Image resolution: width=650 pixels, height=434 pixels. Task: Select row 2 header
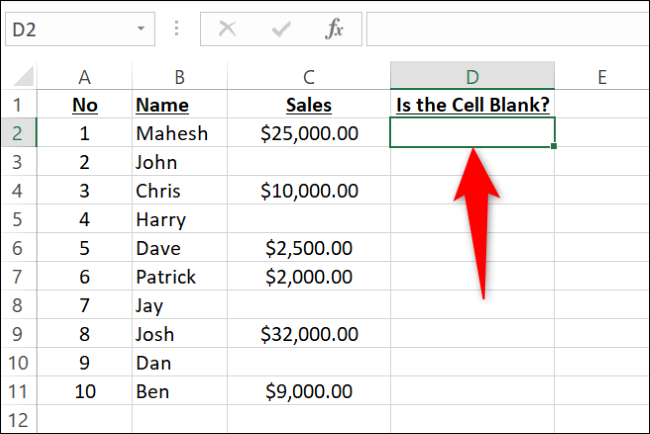coord(19,132)
